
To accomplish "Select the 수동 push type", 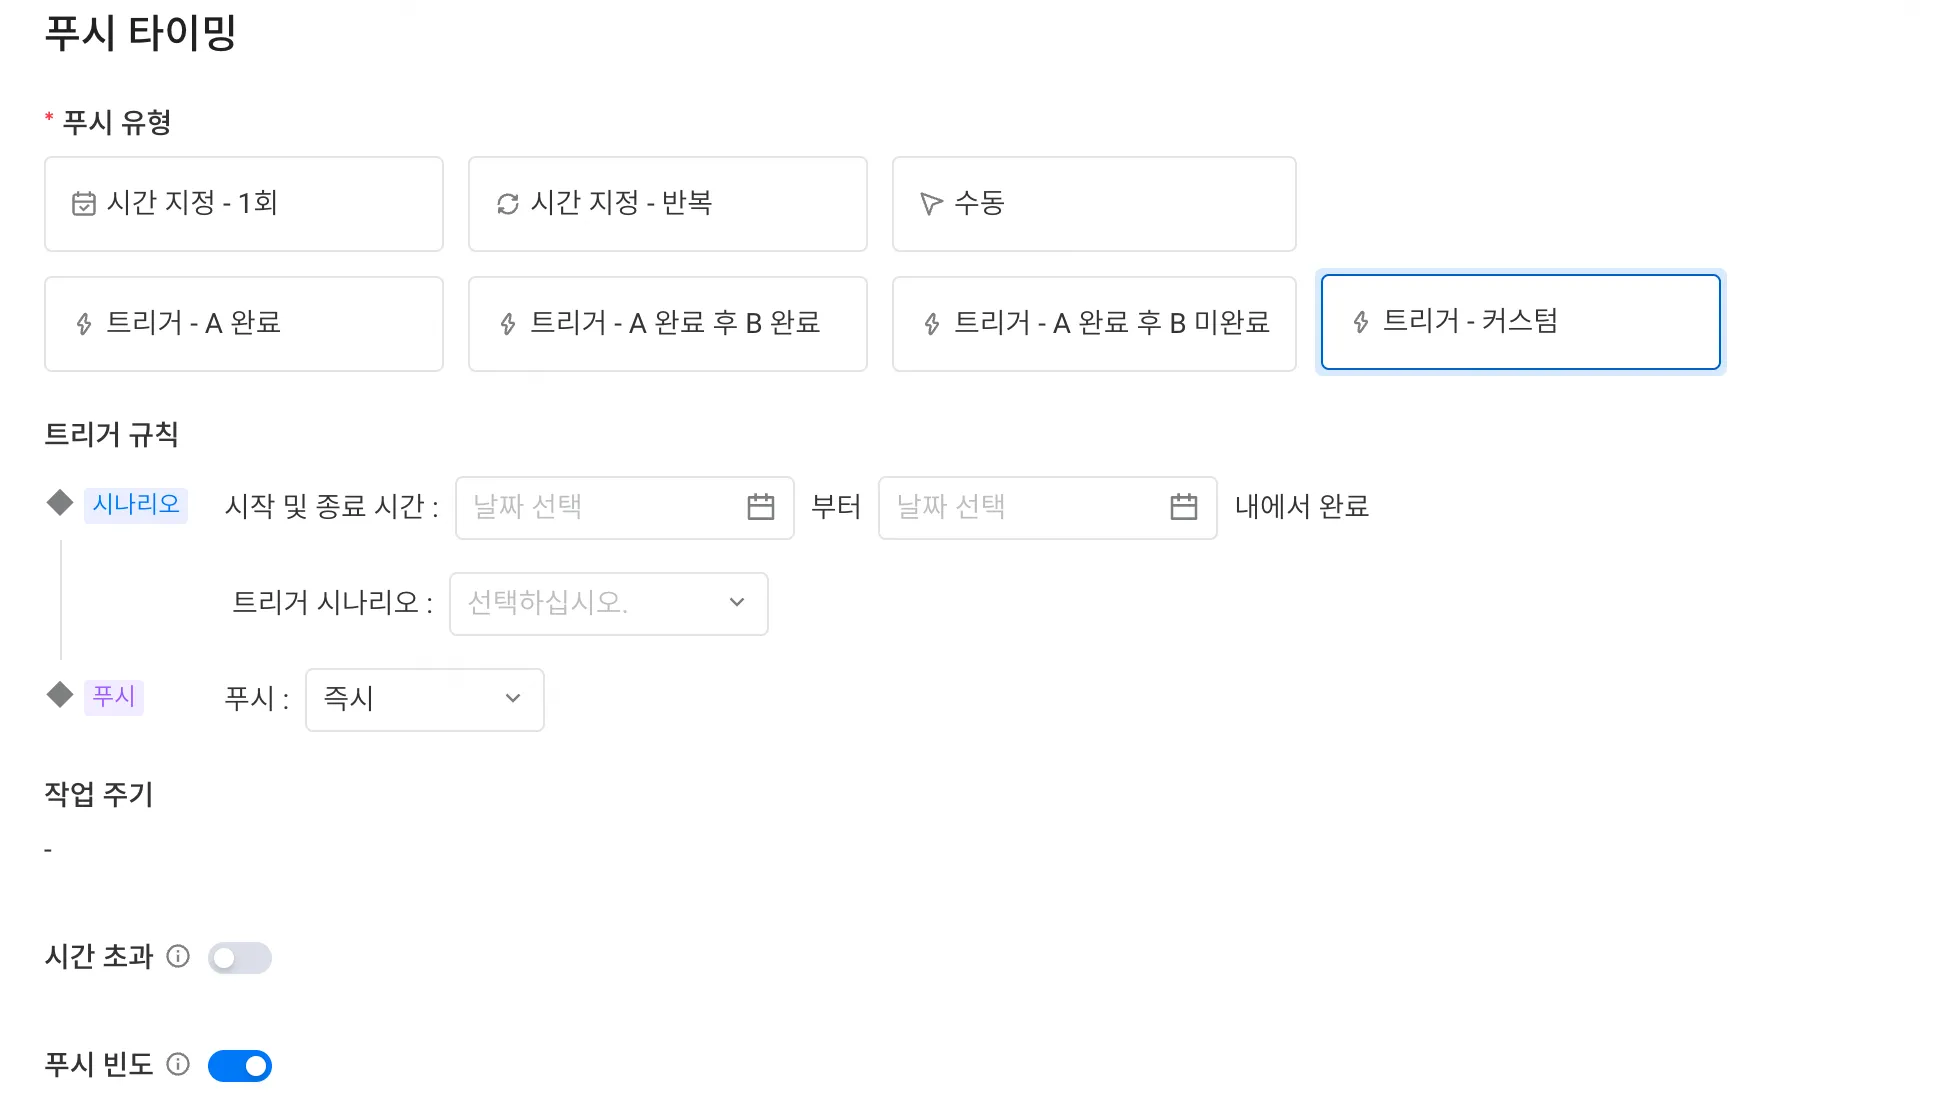I will coord(1093,204).
